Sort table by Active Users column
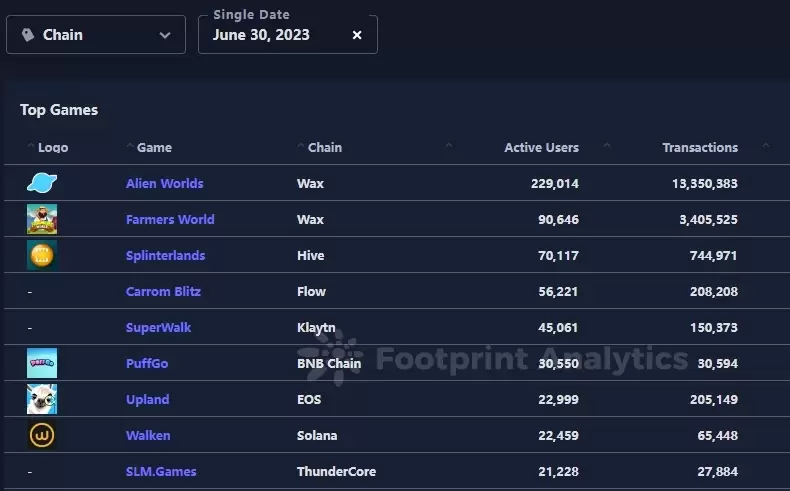790x491 pixels. (x=541, y=147)
